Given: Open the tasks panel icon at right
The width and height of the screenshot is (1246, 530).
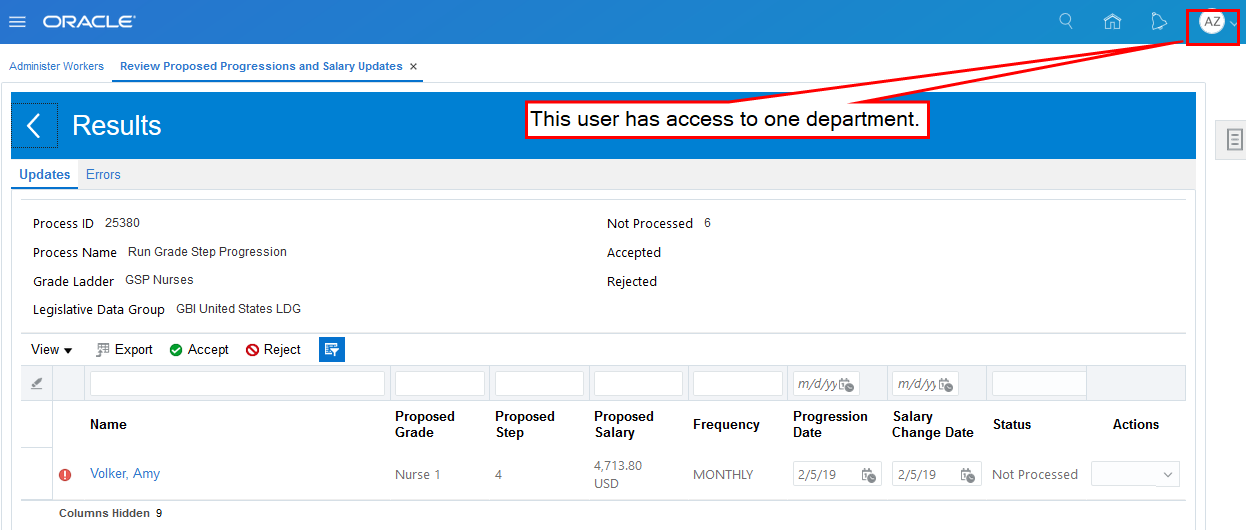Looking at the screenshot, I should (x=1234, y=140).
